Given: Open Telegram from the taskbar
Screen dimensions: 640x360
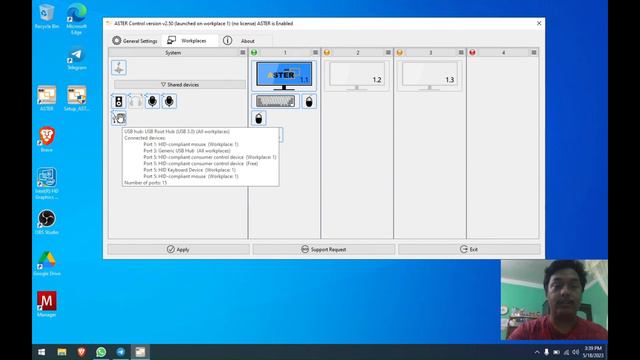Looking at the screenshot, I should (120, 352).
